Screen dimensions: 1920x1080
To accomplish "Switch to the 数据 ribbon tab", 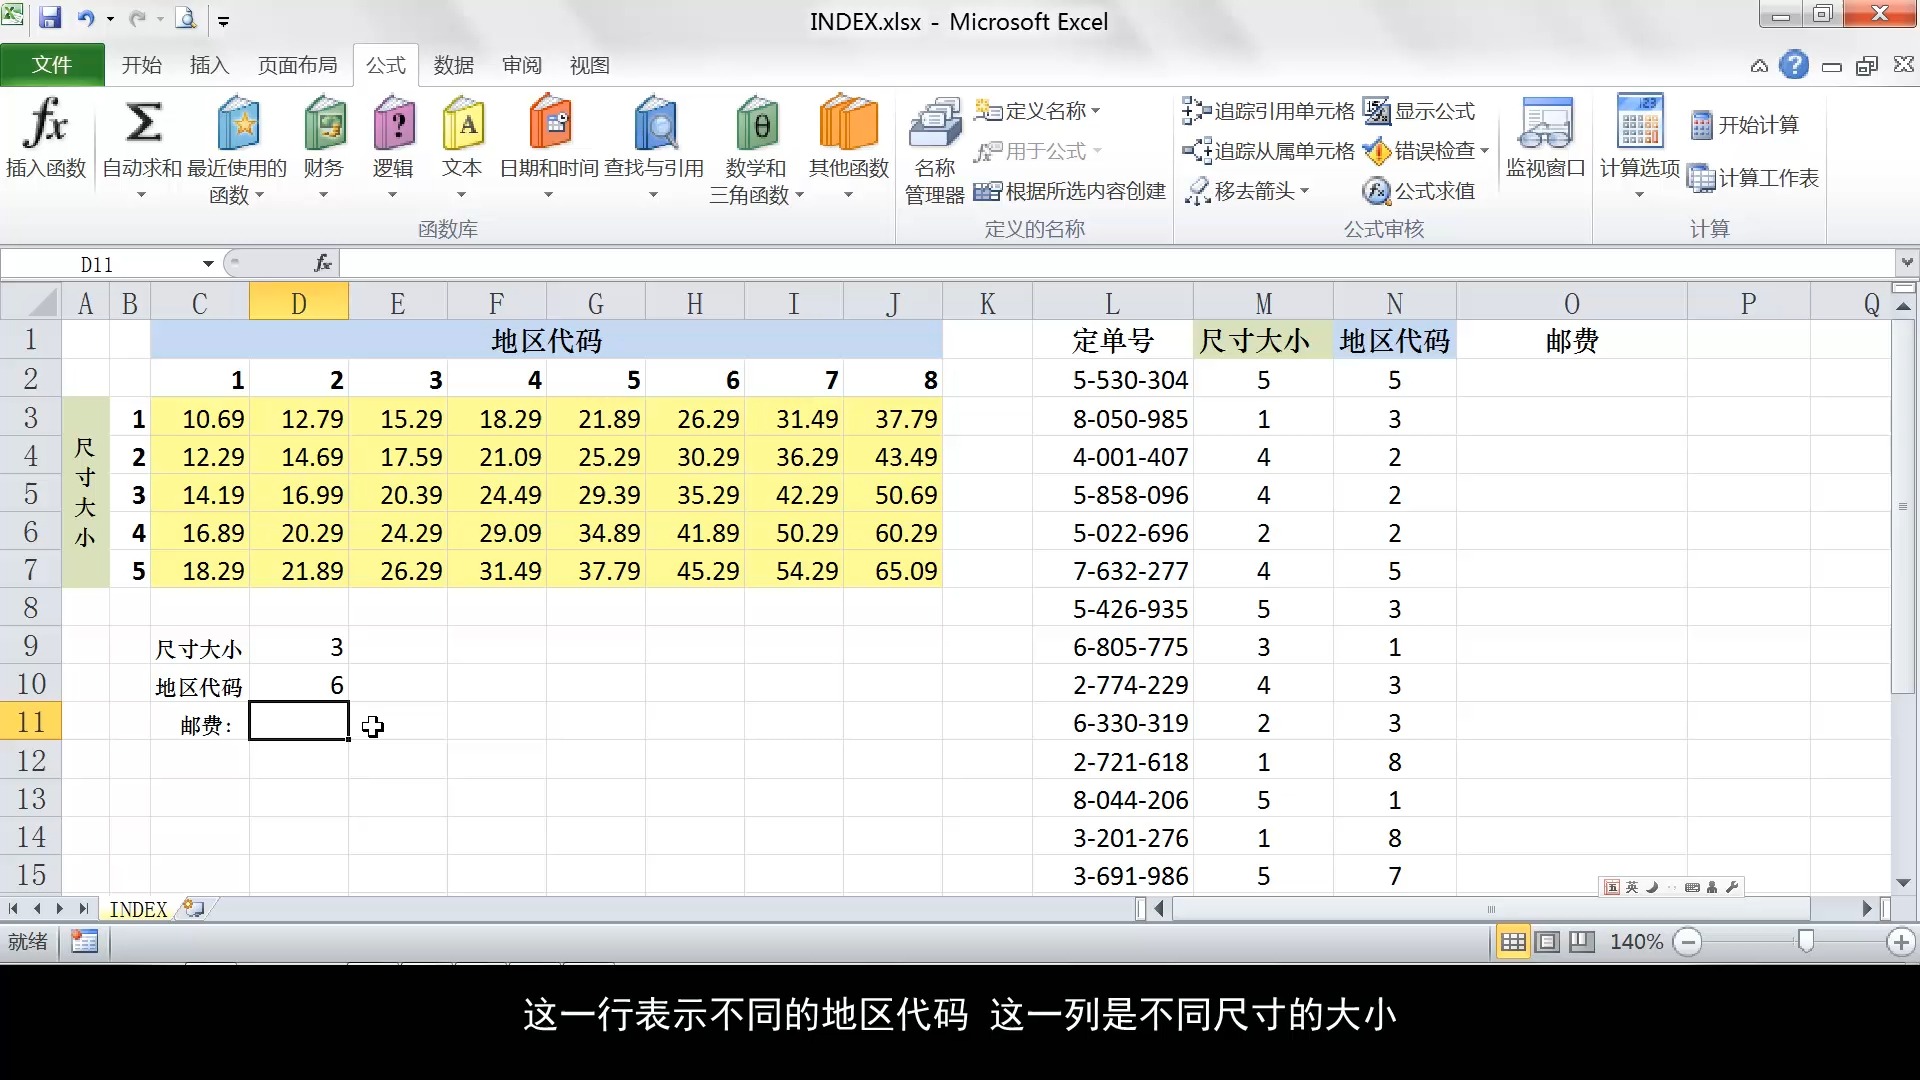I will click(453, 64).
